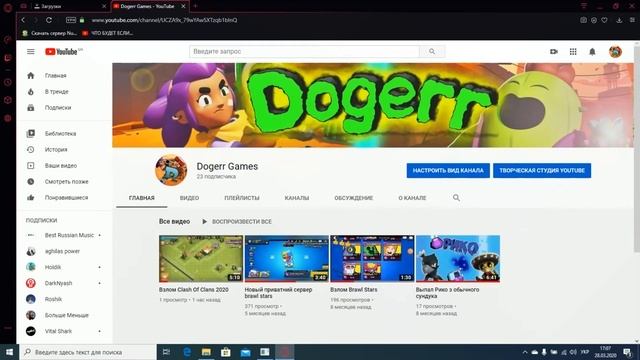Click ВОСПРОИЗВЕСТИ ВСЕ play all
This screenshot has height=360, width=640.
pos(237,222)
